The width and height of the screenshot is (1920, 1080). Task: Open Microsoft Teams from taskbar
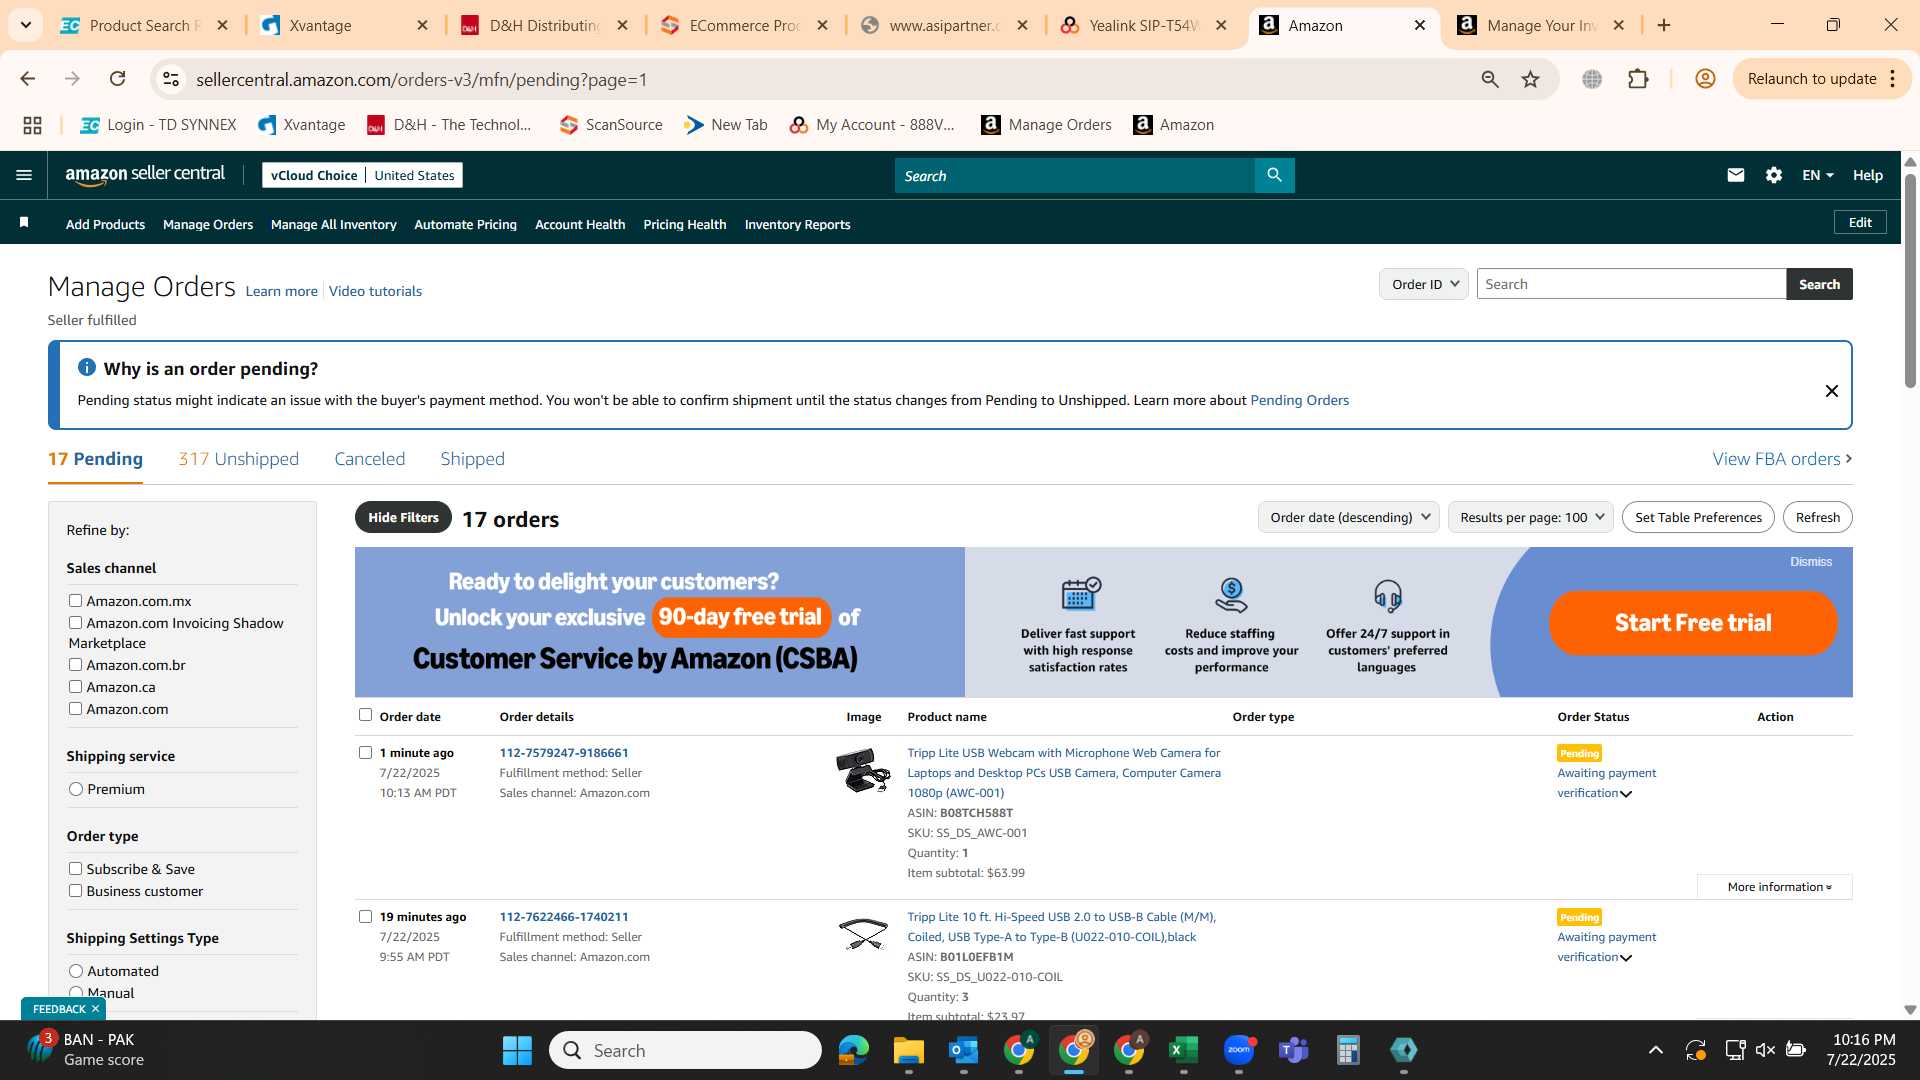[1294, 1050]
